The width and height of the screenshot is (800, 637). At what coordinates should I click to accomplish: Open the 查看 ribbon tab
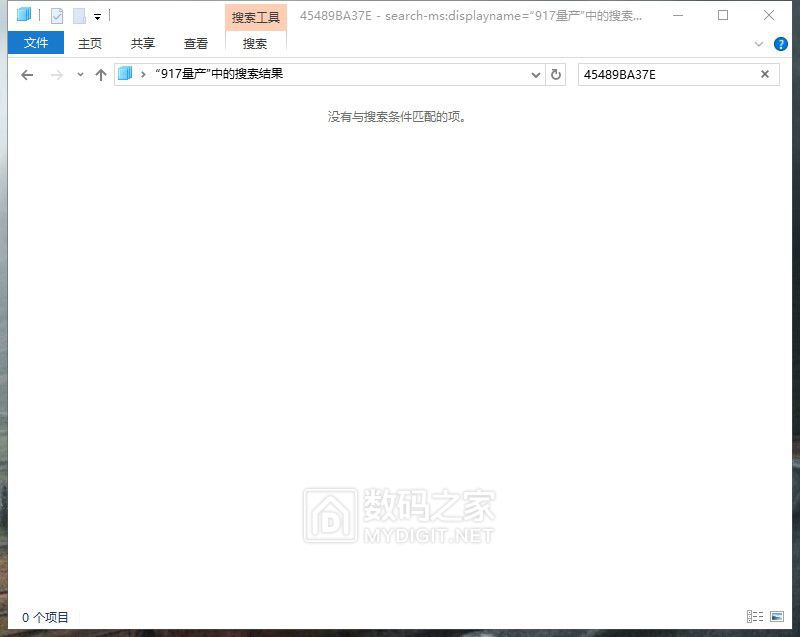tap(196, 44)
